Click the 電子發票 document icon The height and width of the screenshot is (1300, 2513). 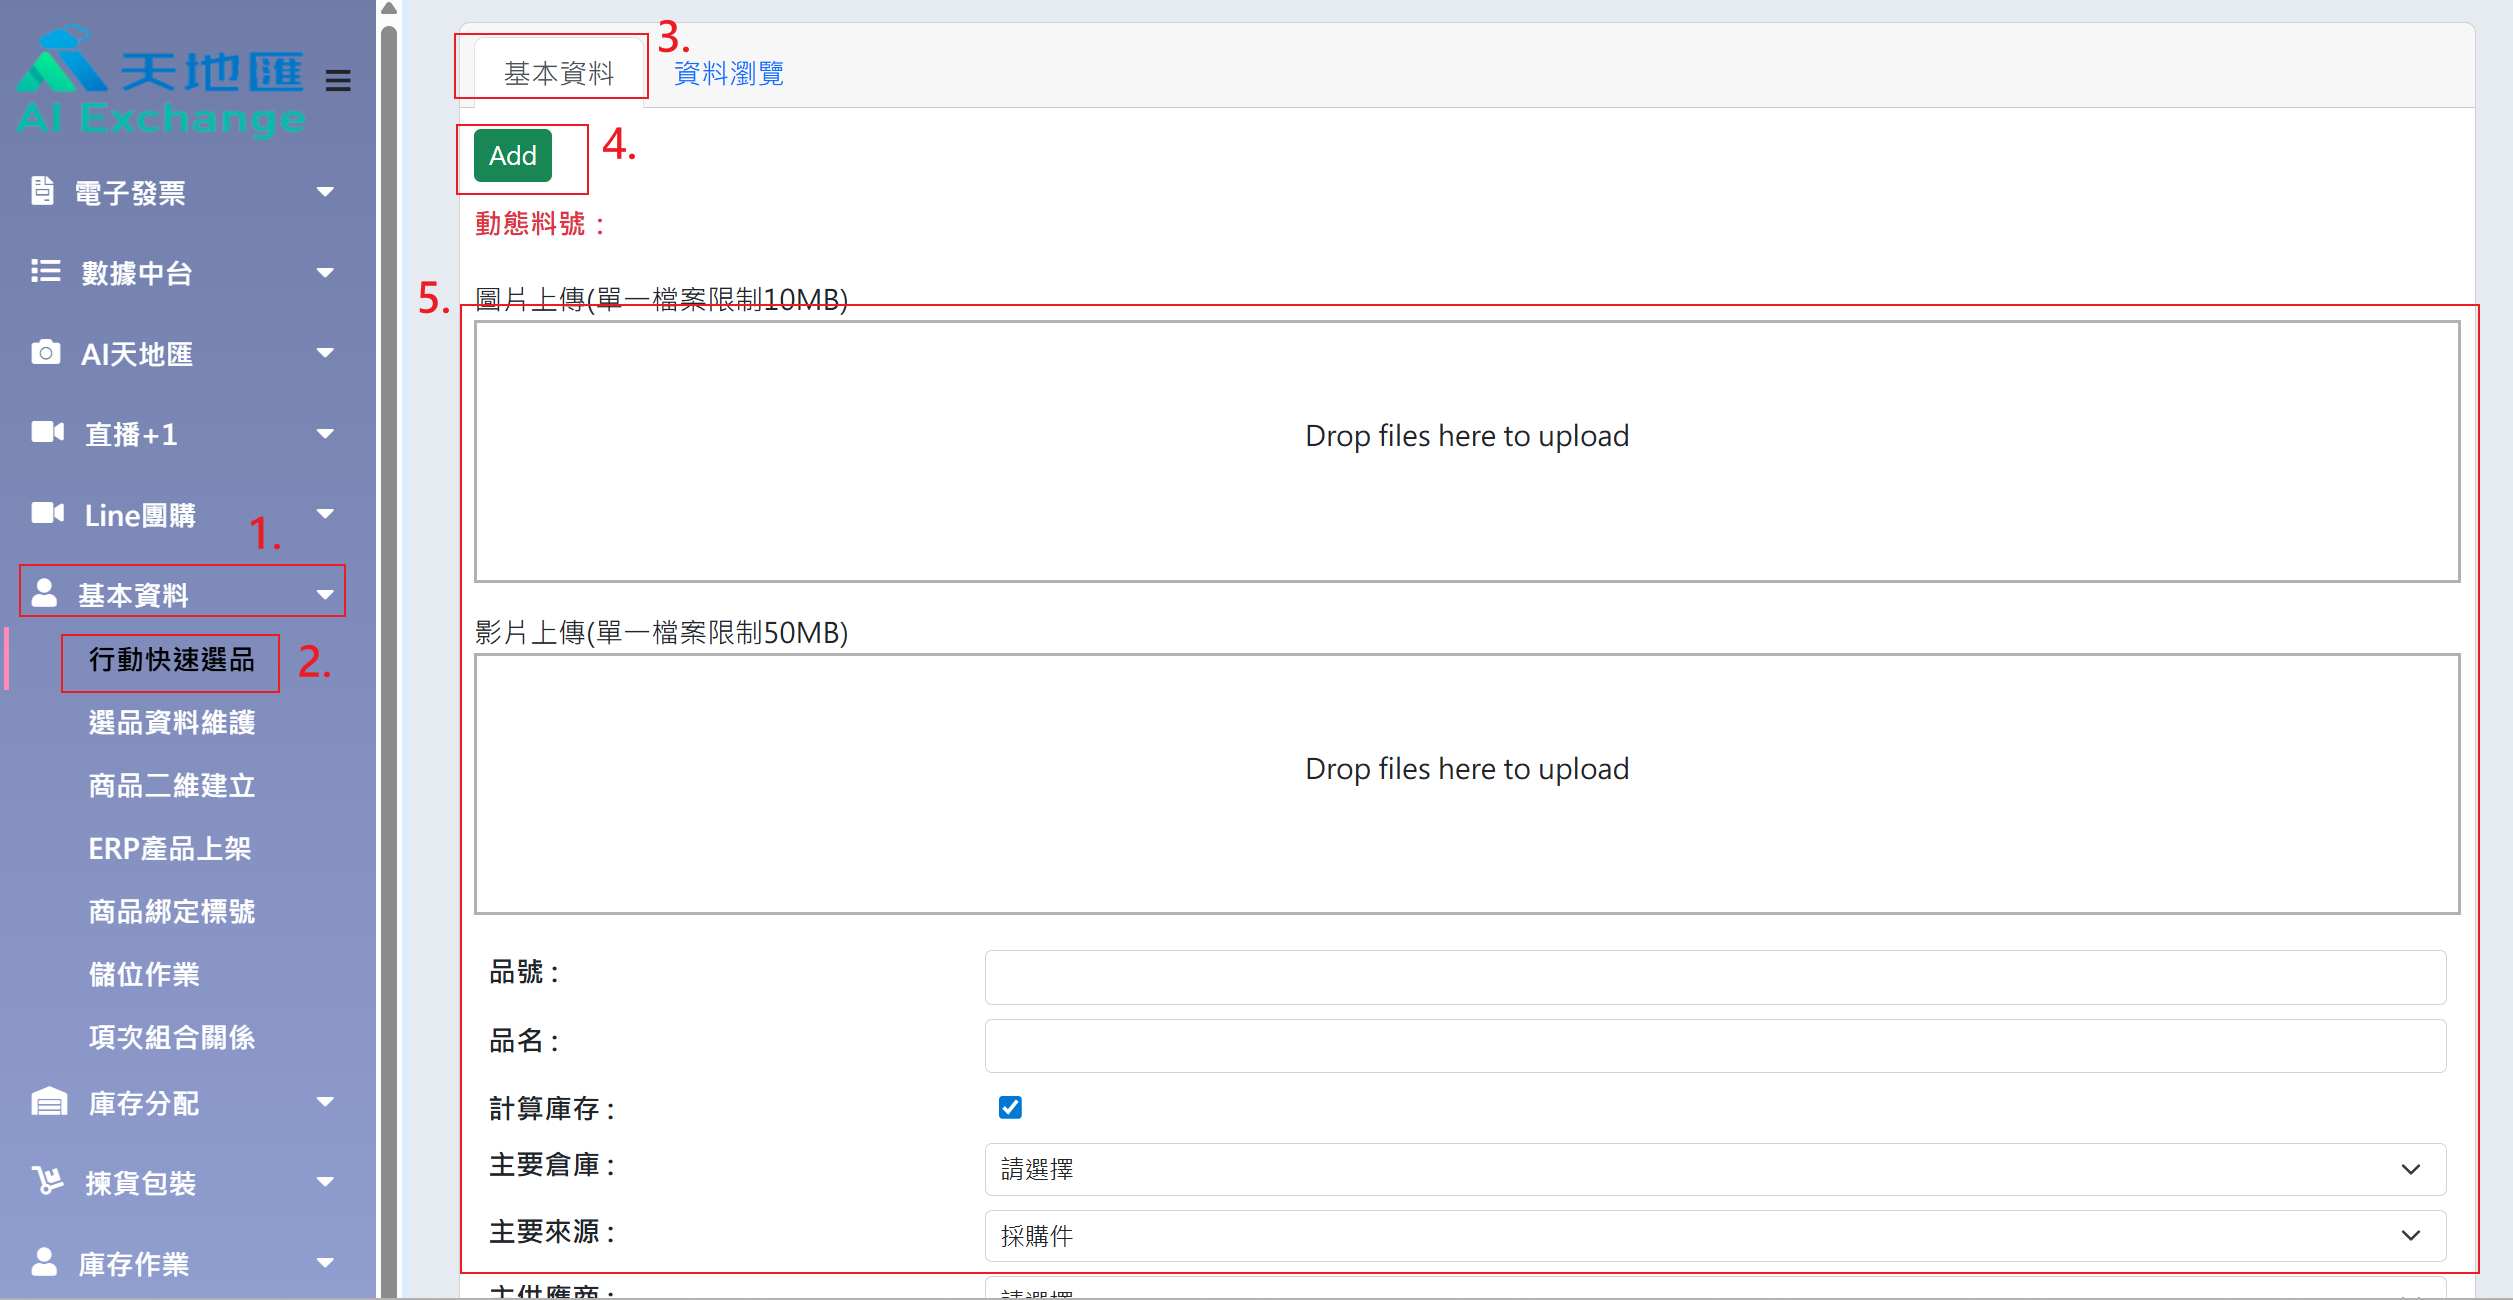click(42, 191)
